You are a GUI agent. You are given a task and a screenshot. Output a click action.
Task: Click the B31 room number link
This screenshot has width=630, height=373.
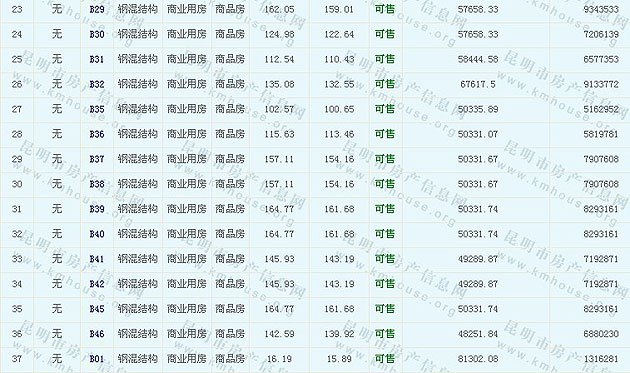pos(97,59)
